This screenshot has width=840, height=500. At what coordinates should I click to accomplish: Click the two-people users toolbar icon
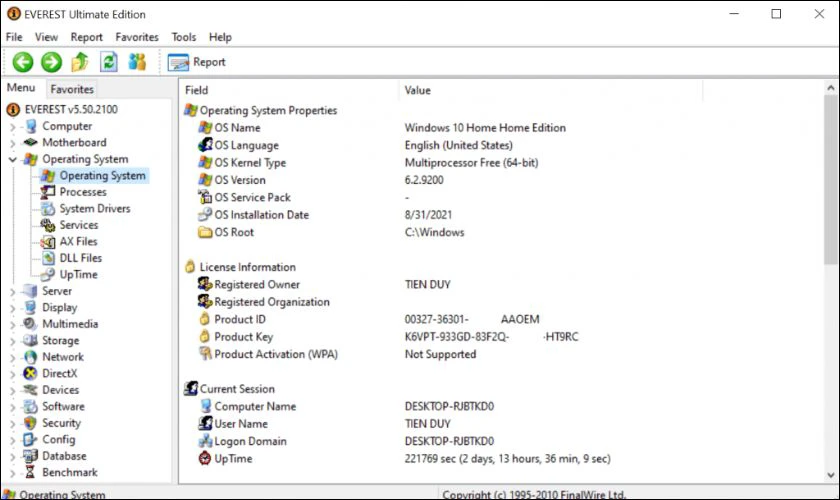coord(137,62)
